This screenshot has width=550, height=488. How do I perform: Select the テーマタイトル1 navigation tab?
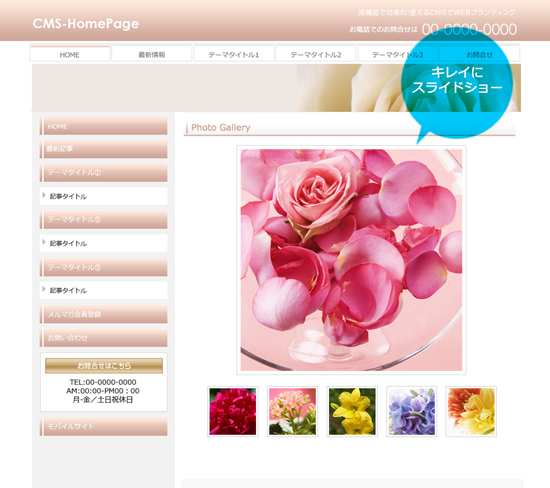click(x=234, y=54)
